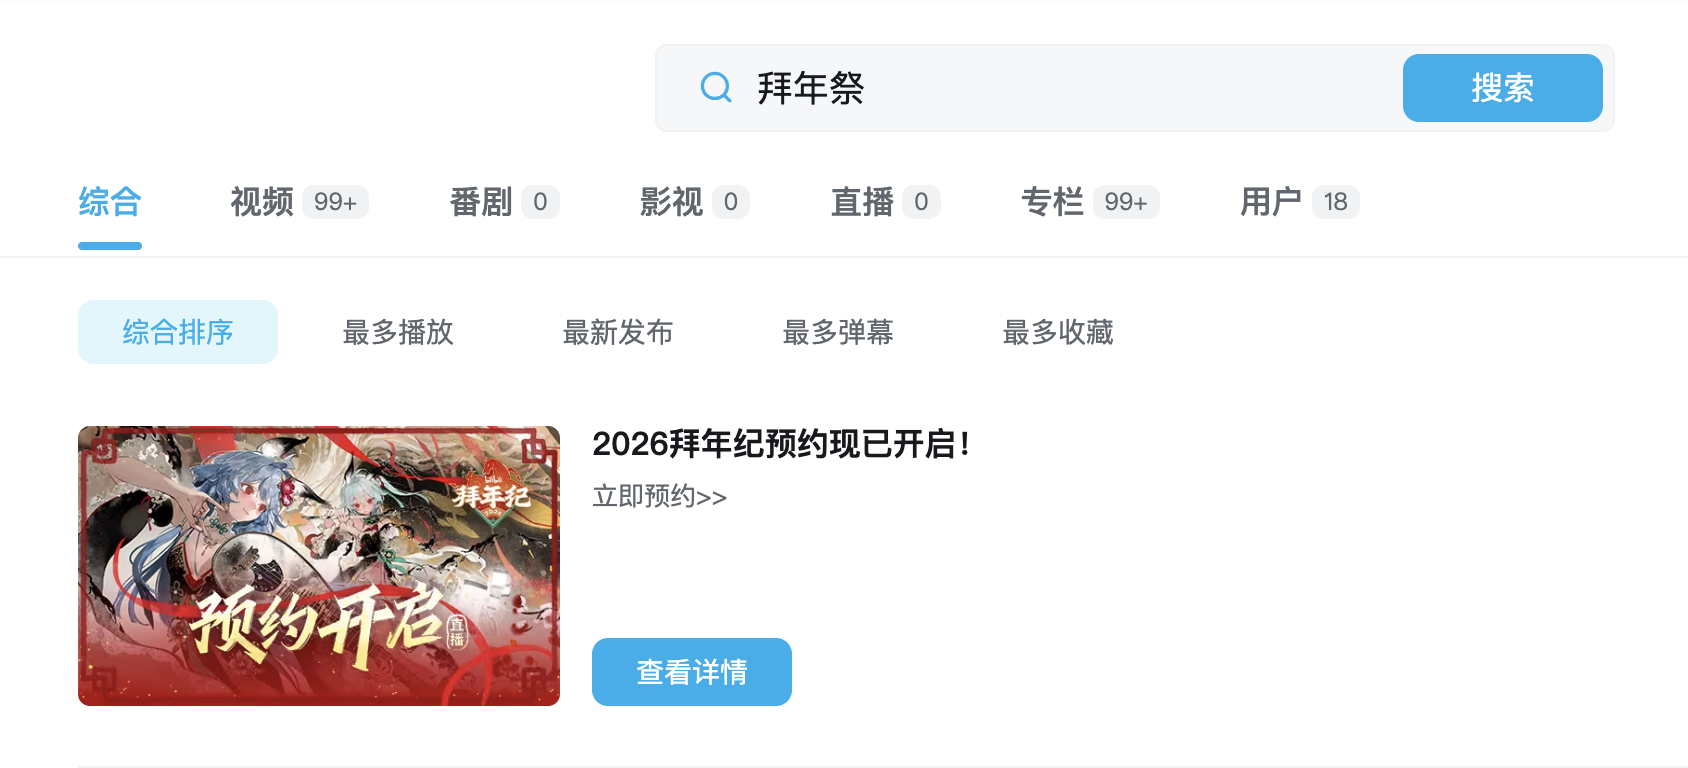Select 综合排序 sort option

click(x=178, y=332)
